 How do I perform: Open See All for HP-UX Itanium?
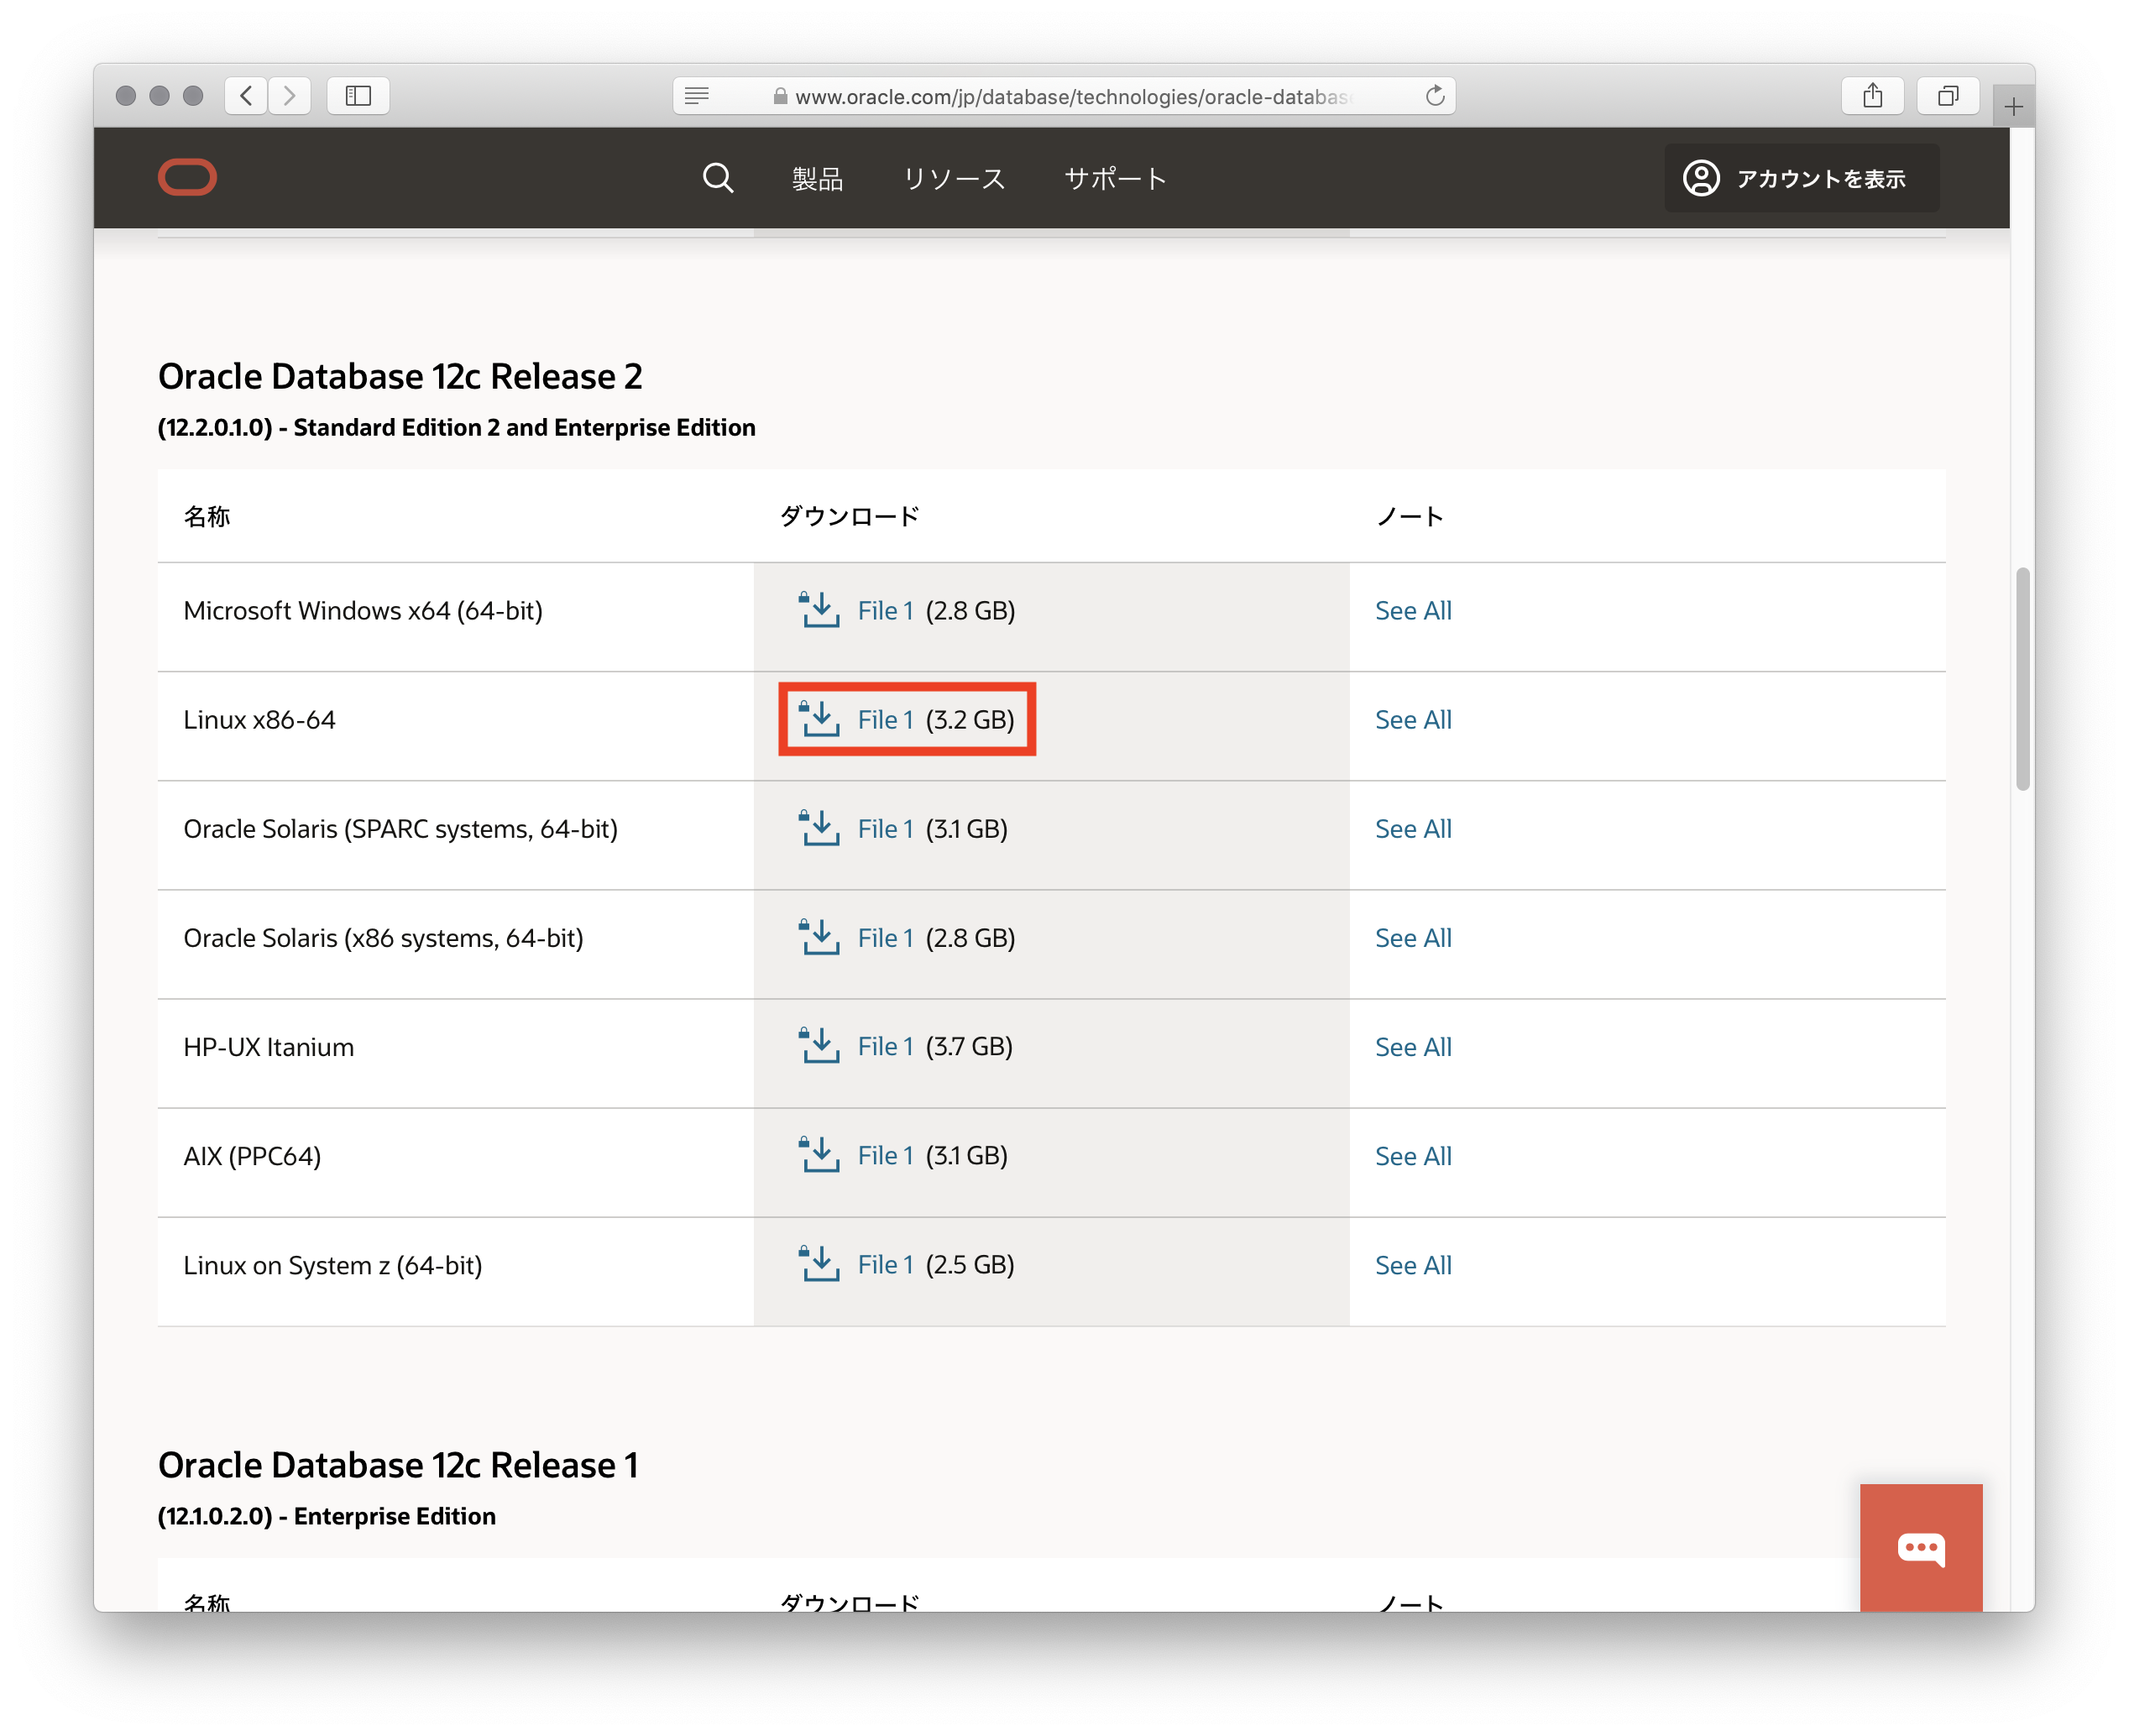click(1412, 1046)
